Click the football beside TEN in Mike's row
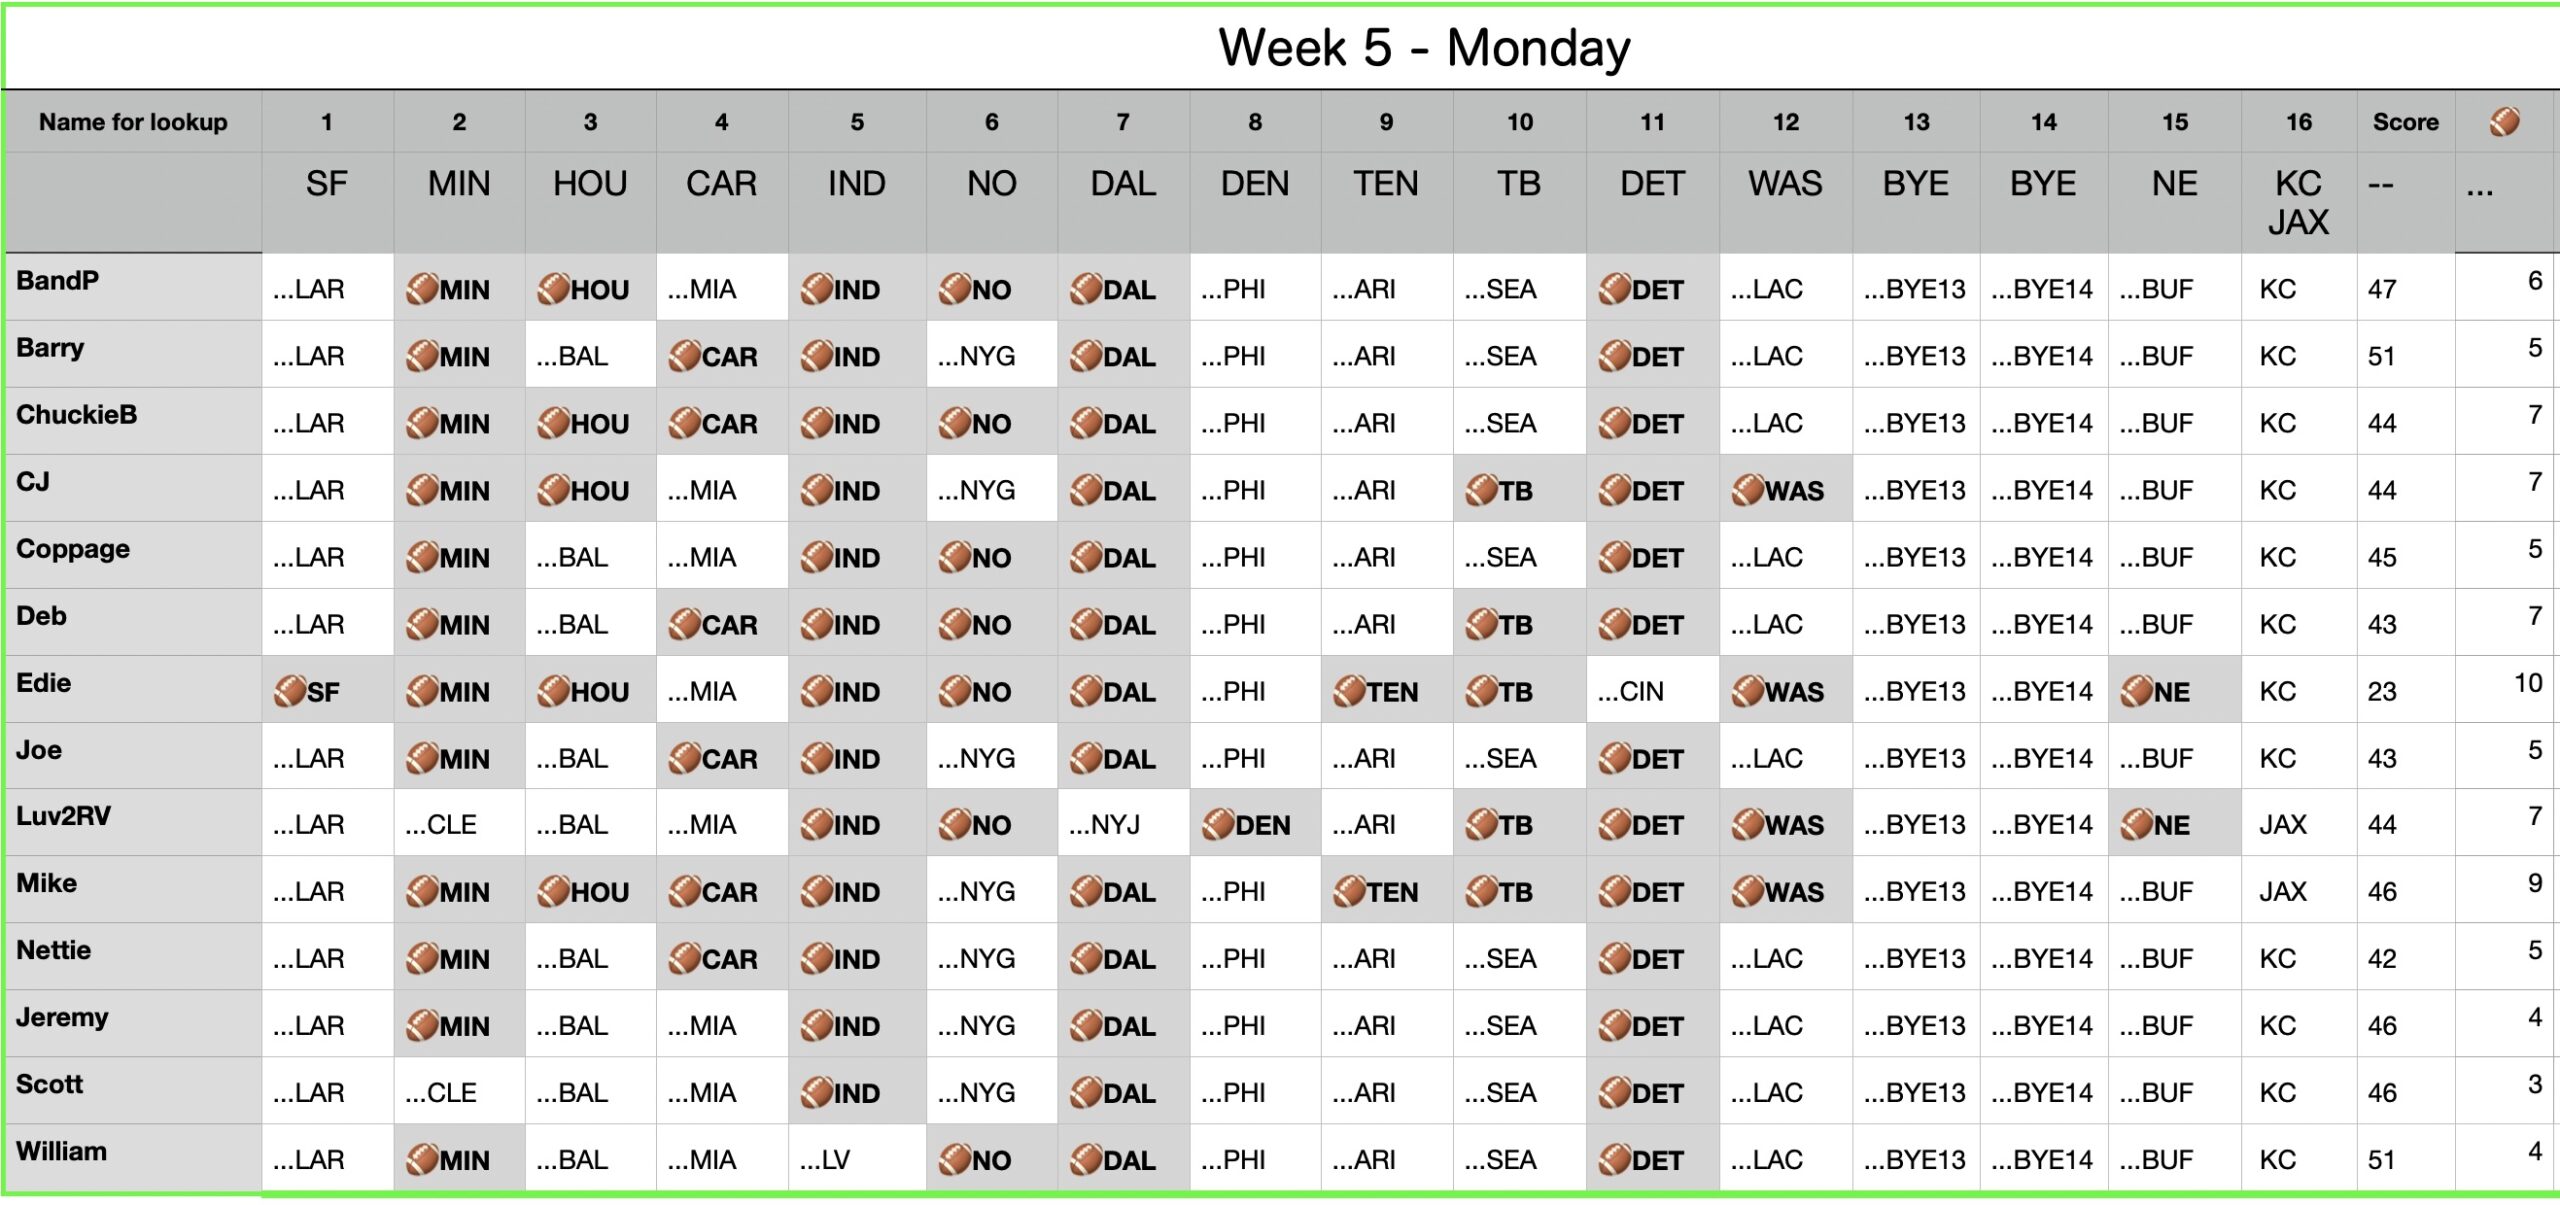Viewport: 2560px width, 1205px height. [x=1349, y=891]
